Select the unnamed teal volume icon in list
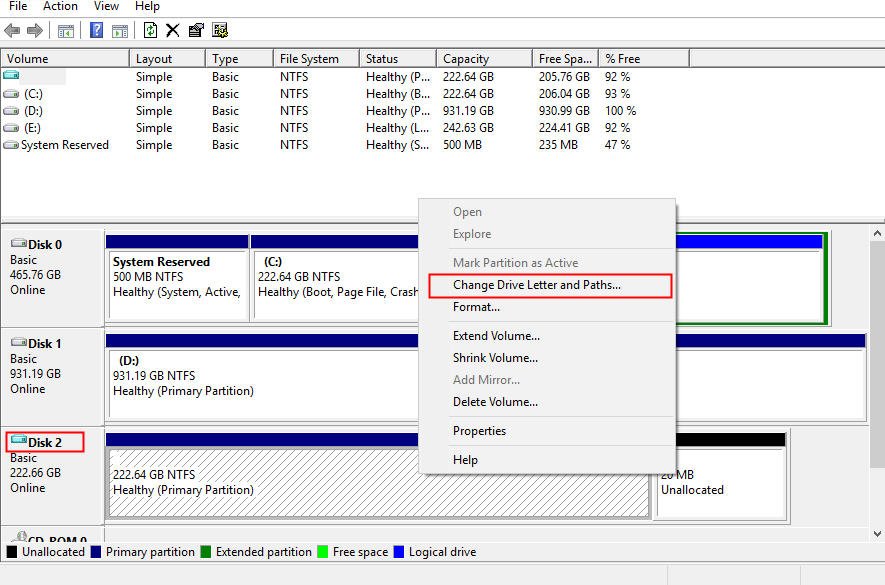The width and height of the screenshot is (885, 585). (x=11, y=75)
